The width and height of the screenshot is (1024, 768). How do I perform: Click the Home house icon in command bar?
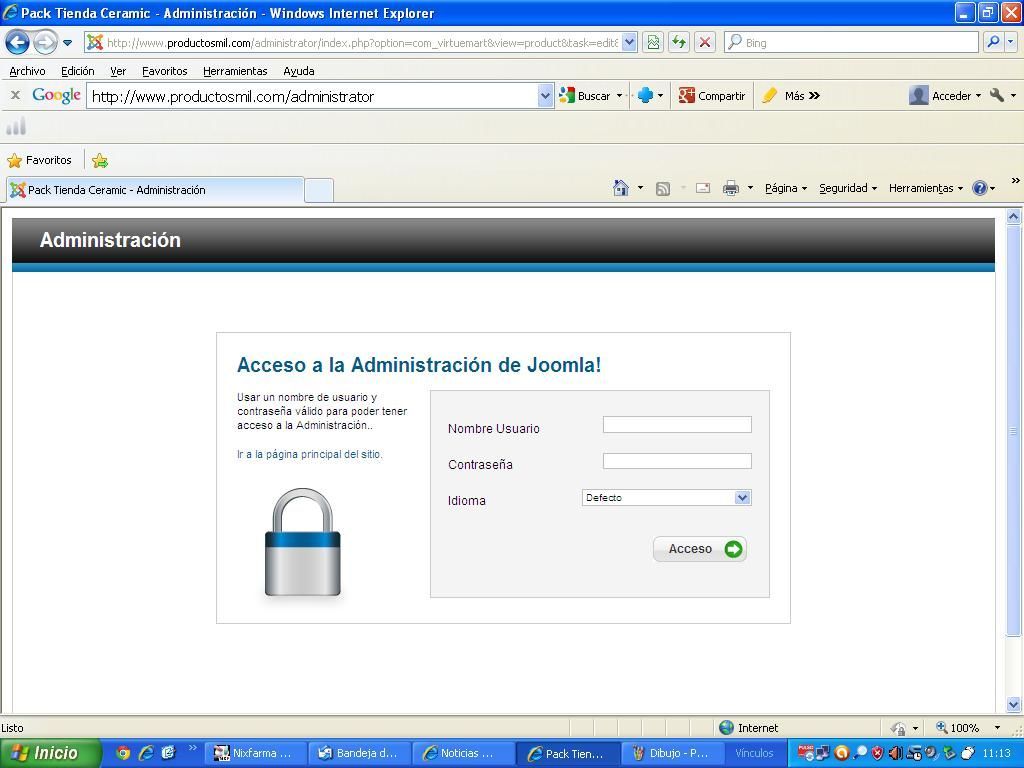620,188
